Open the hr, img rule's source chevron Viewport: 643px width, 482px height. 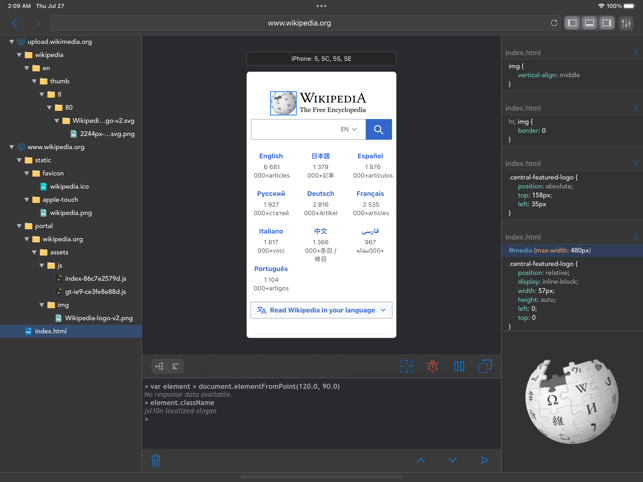(635, 108)
